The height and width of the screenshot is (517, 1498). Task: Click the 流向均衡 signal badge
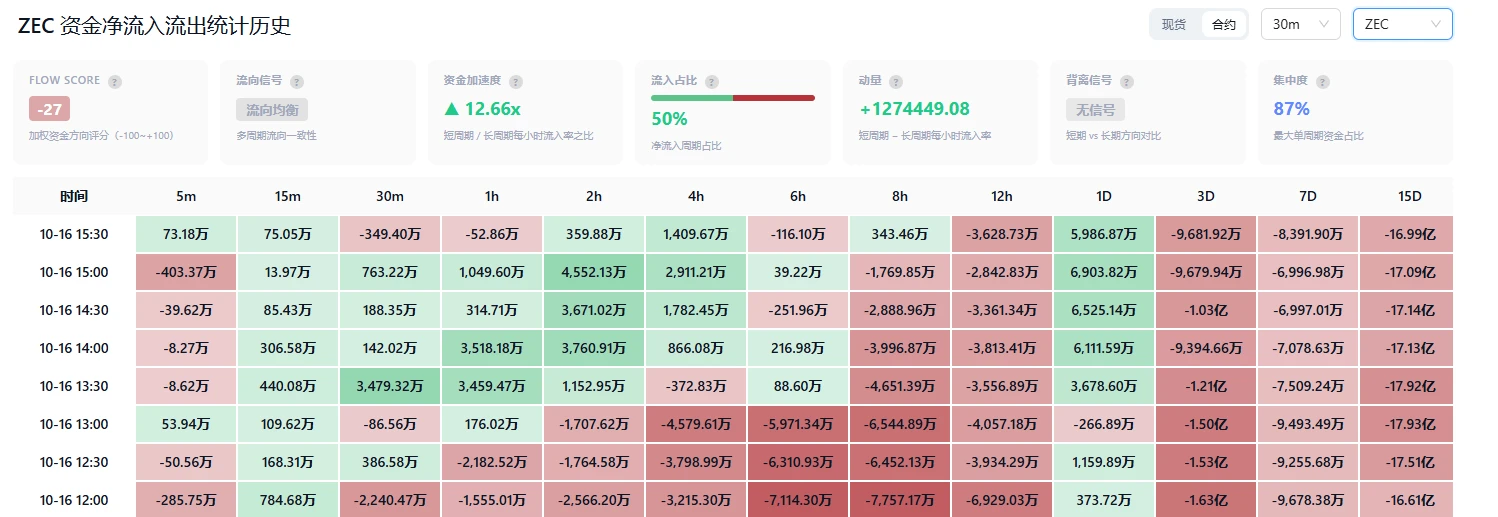(272, 109)
